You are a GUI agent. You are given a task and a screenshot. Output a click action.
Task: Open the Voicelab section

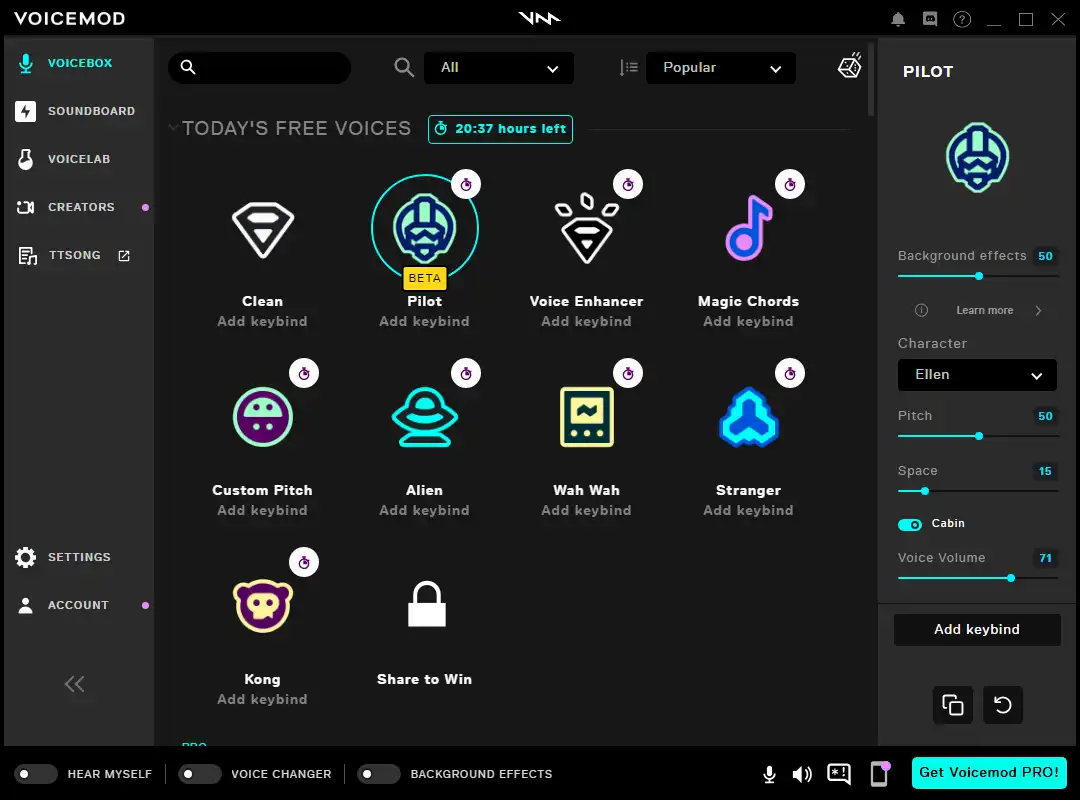click(x=77, y=159)
